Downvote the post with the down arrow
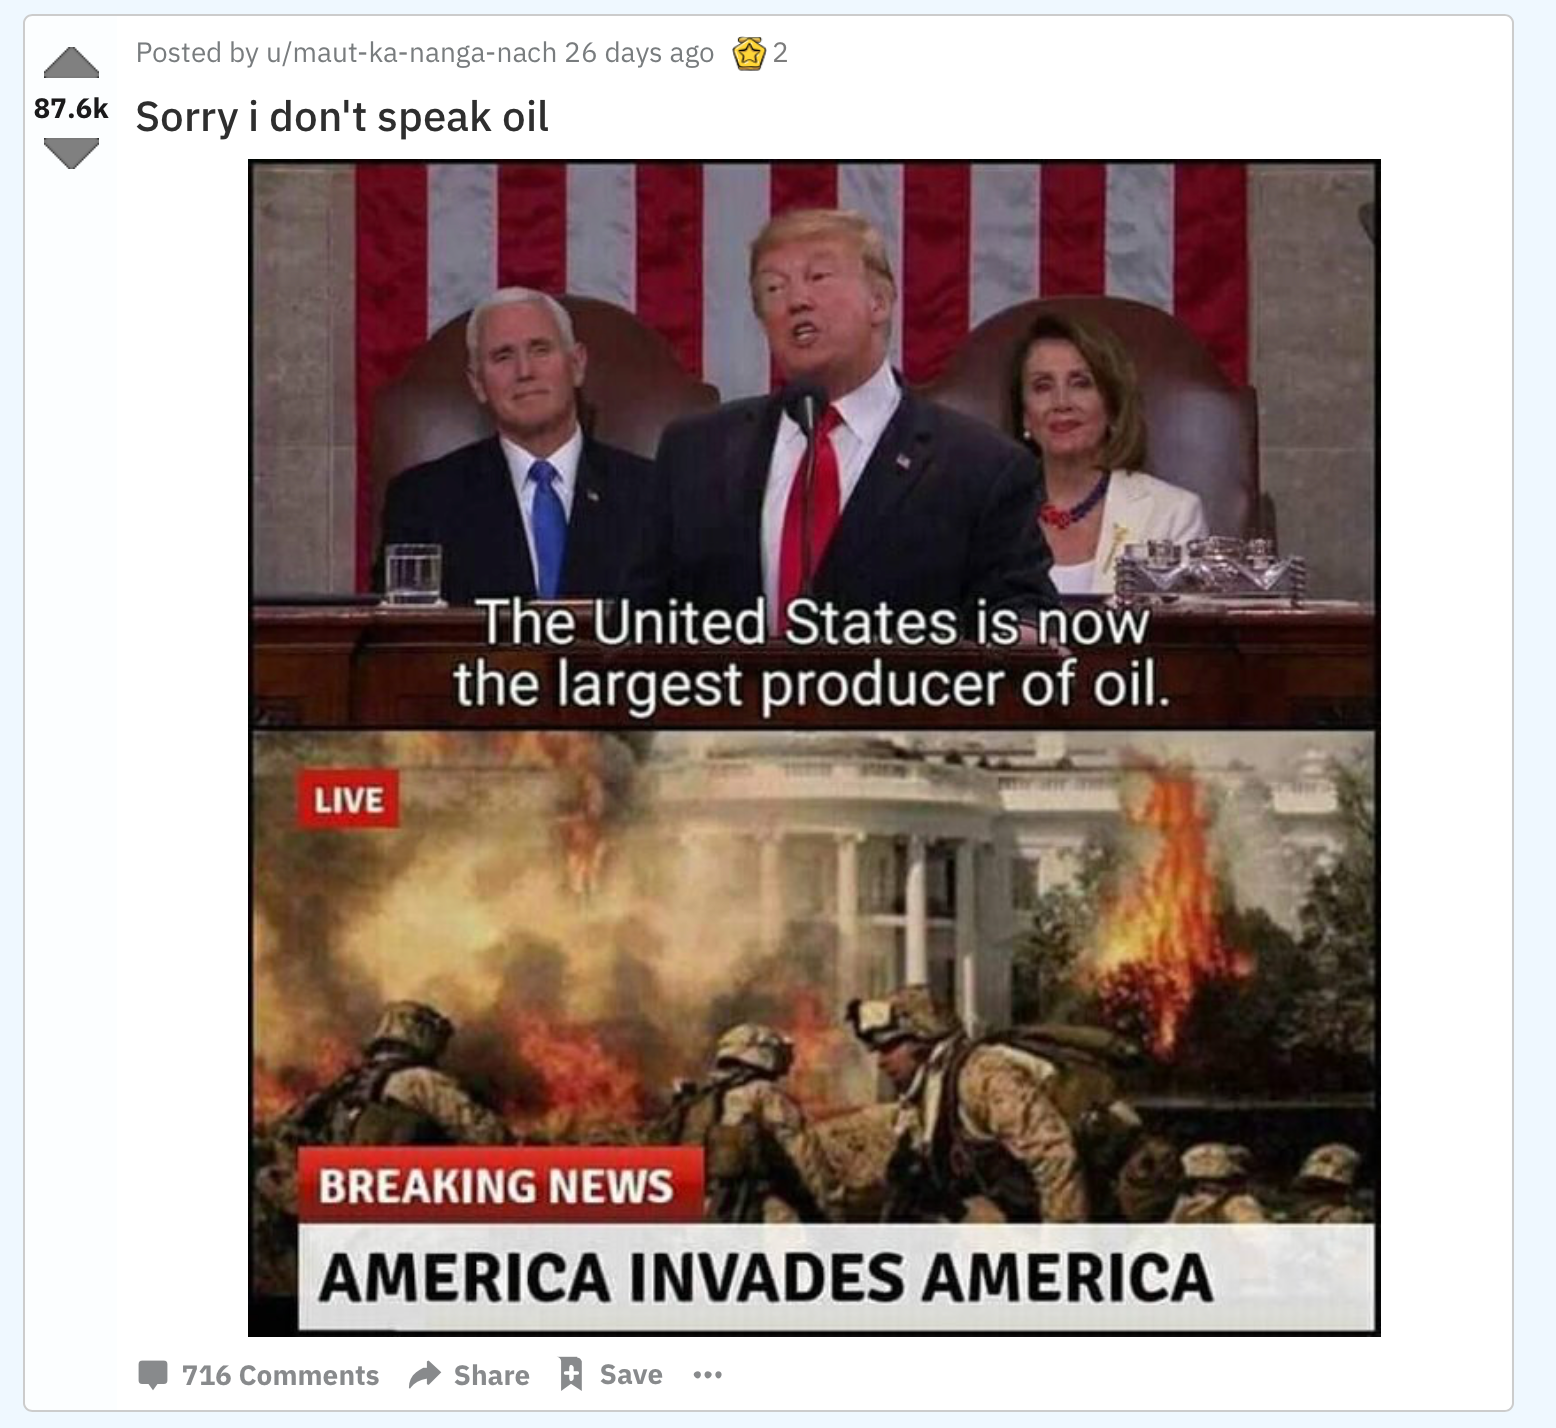This screenshot has width=1556, height=1428. click(71, 153)
